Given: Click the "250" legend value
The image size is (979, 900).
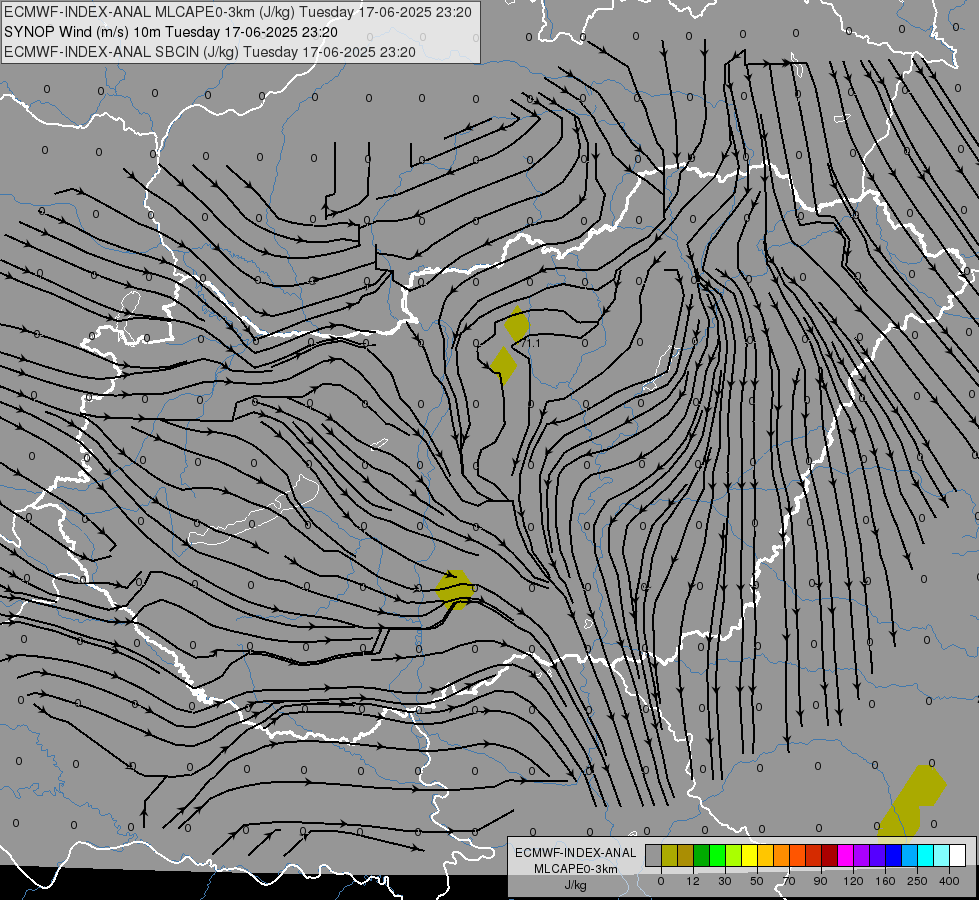Looking at the screenshot, I should click(x=917, y=881).
